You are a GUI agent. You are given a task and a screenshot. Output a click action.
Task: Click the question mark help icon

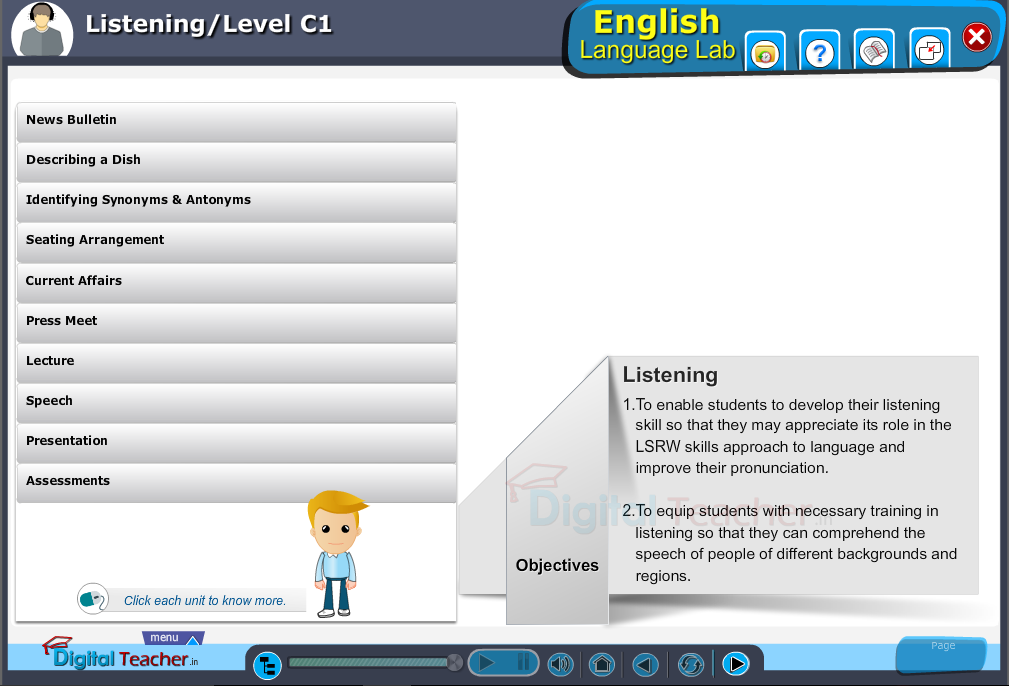819,52
